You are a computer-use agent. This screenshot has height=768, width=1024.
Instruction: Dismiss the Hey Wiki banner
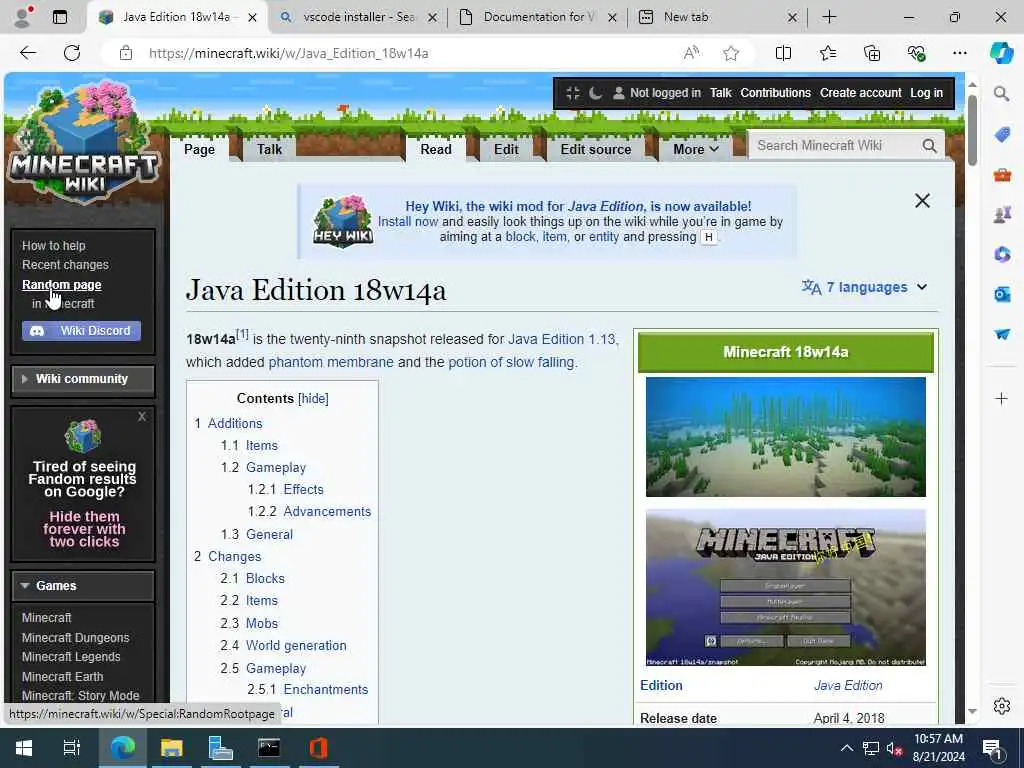[922, 200]
